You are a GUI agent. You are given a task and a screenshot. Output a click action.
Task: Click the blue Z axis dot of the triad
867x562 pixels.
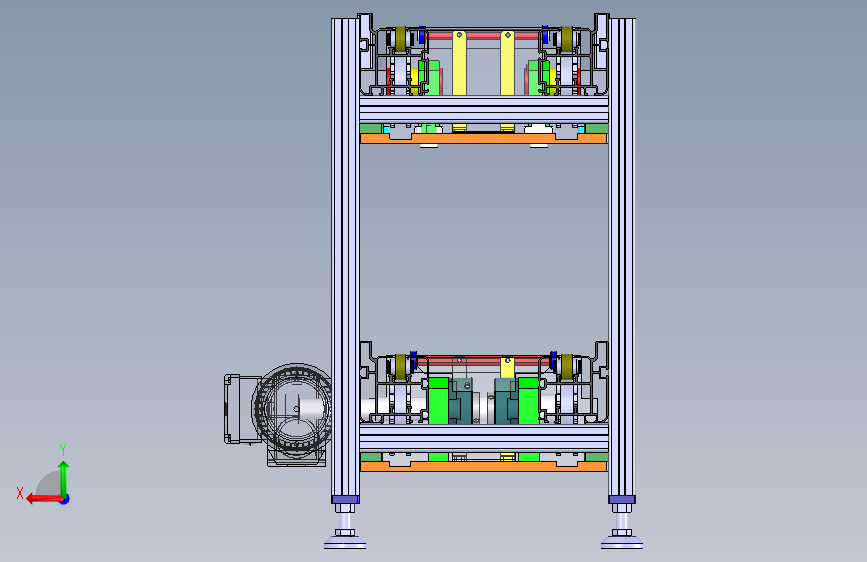[65, 499]
